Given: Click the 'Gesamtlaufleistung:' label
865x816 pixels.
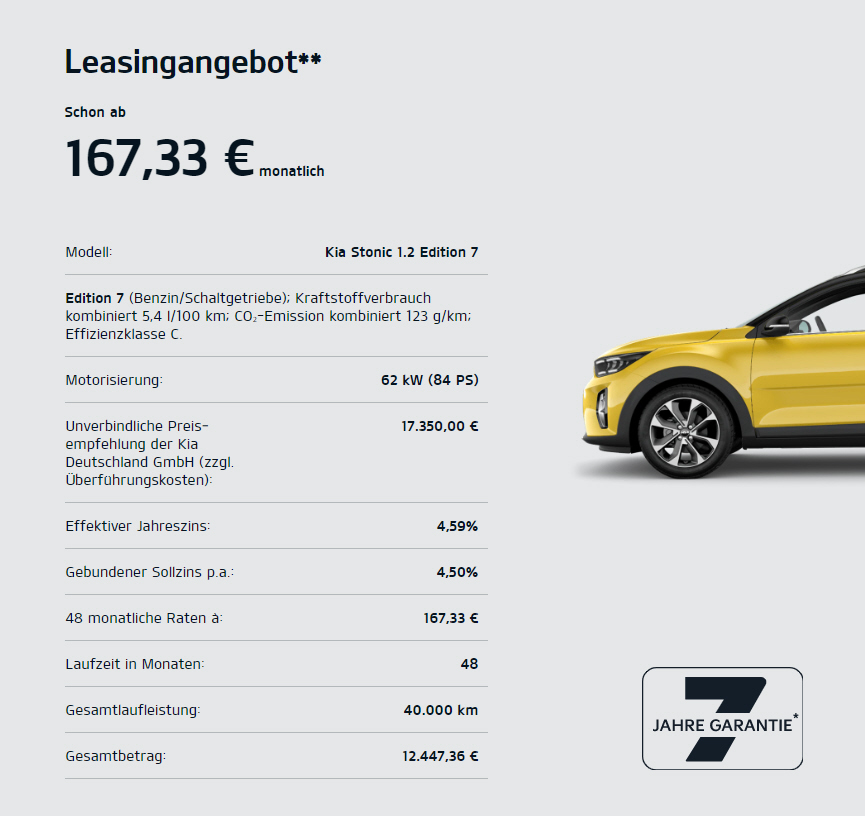Looking at the screenshot, I should pyautogui.click(x=133, y=710).
